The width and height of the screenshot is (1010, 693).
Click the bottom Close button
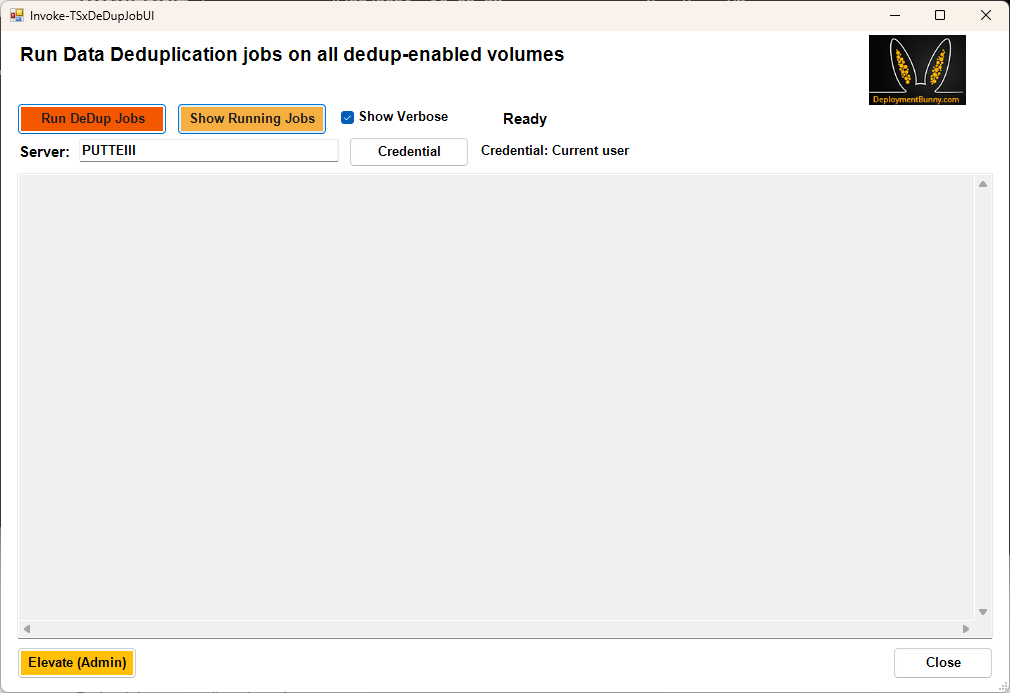943,663
